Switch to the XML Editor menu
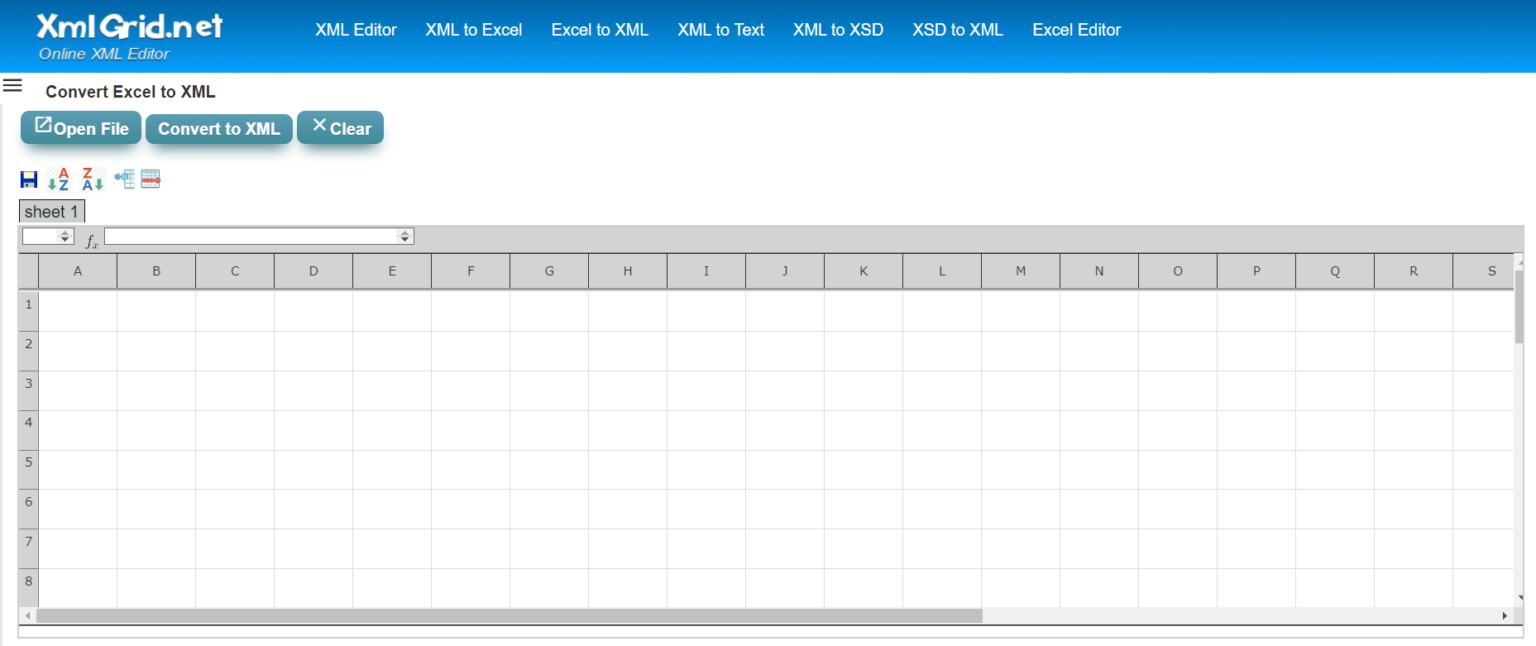 356,30
